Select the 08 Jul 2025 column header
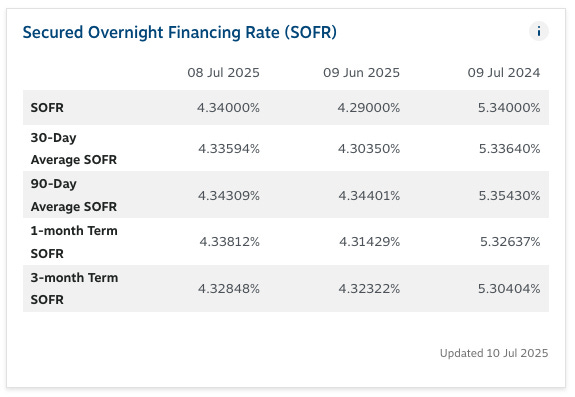The image size is (575, 397). (223, 73)
